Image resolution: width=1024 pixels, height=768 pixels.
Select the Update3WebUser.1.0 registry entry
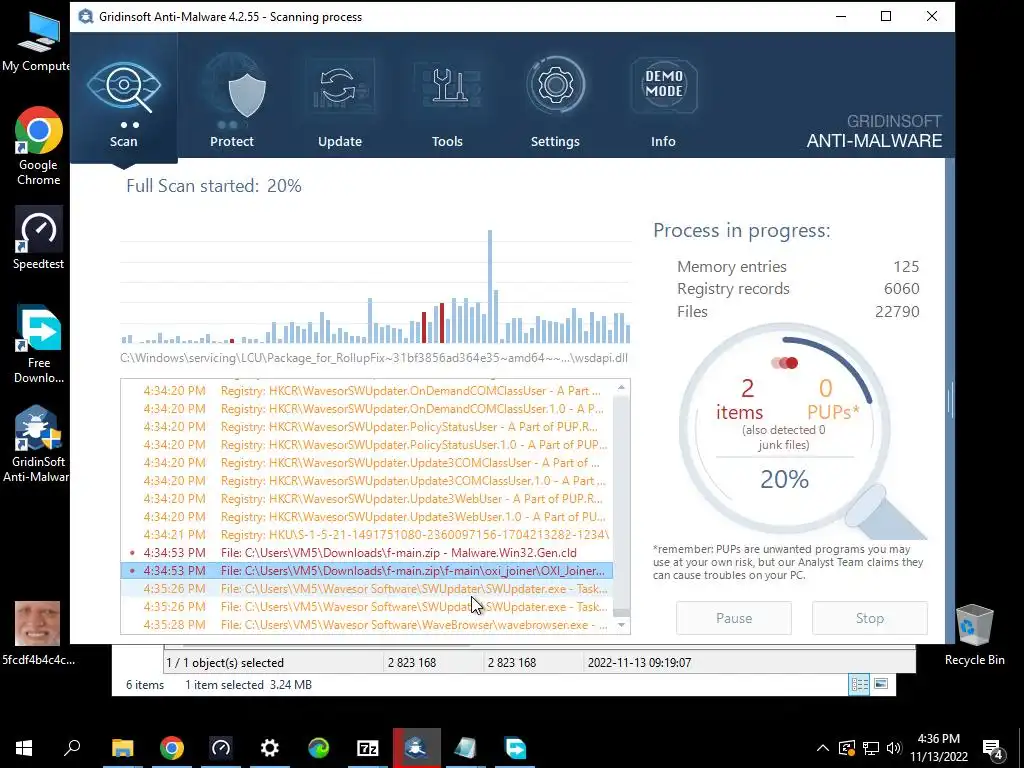tap(367, 517)
